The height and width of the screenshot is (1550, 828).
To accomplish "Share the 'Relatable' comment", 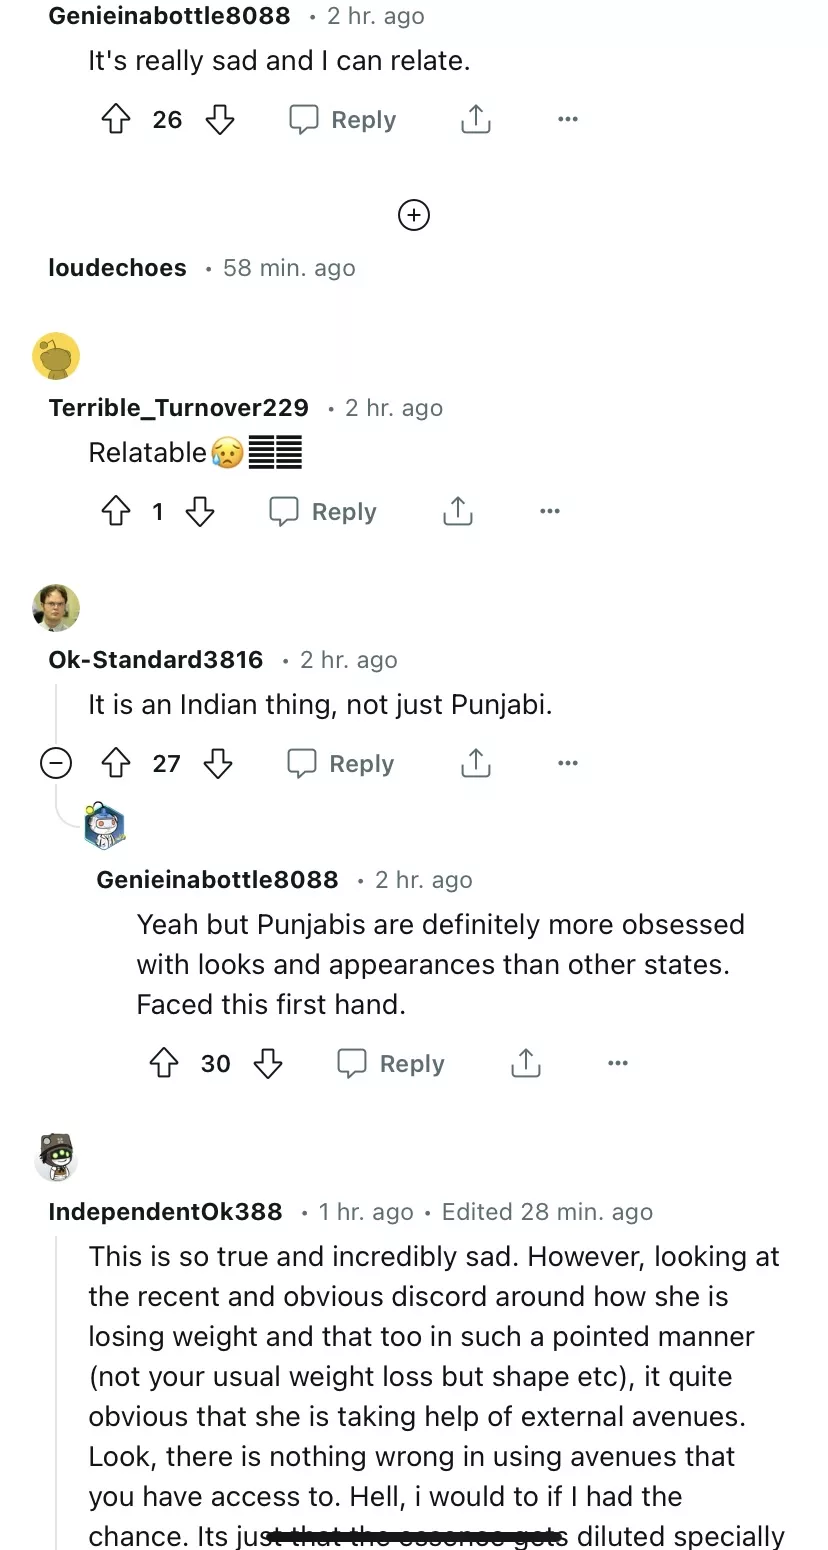I will (457, 512).
